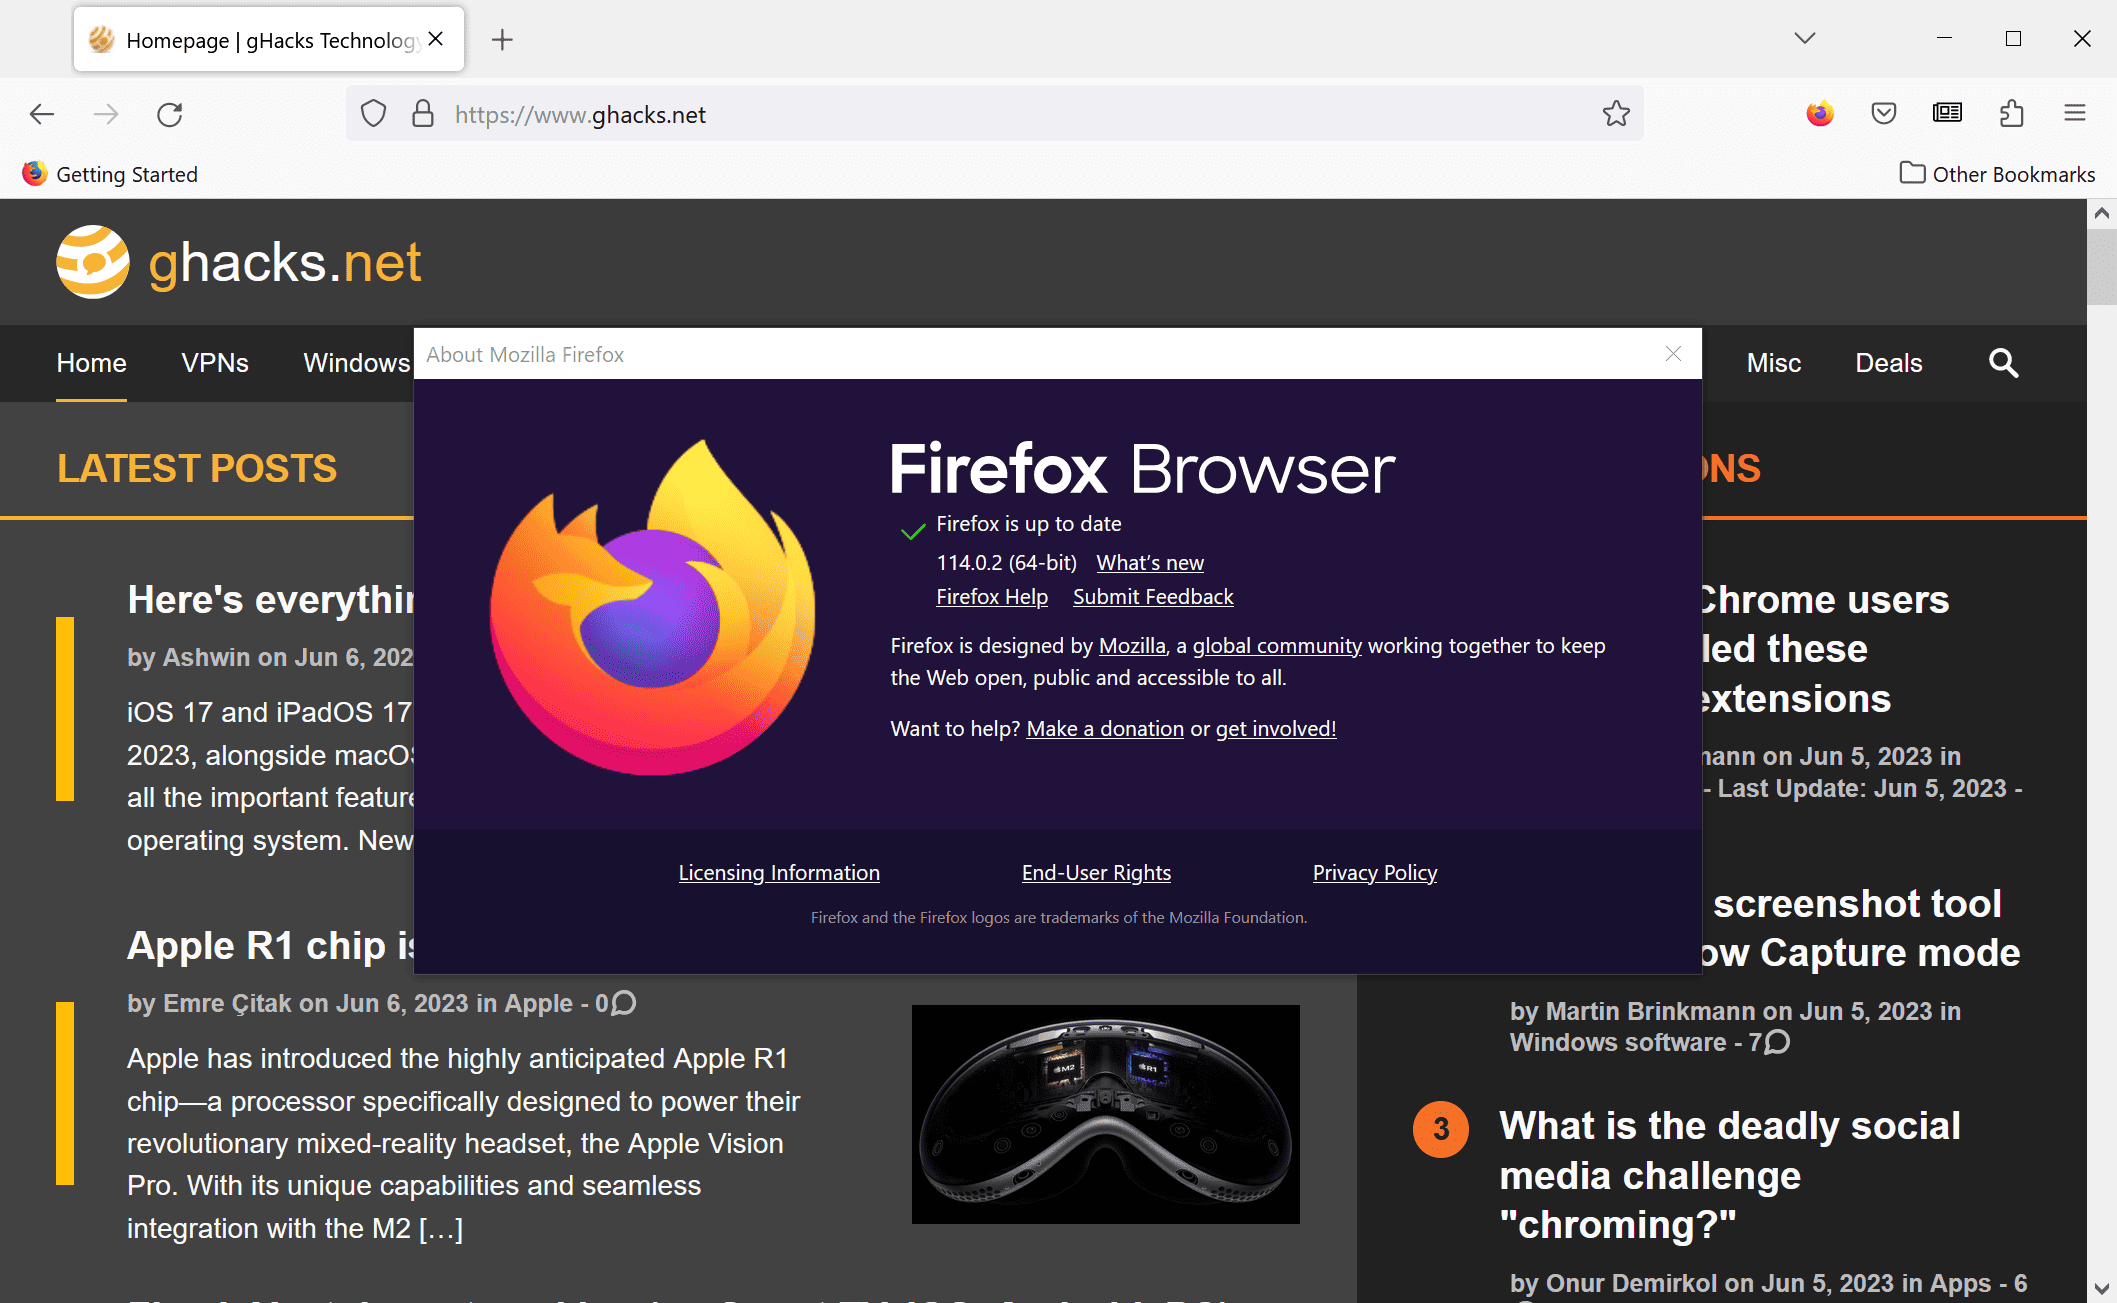2117x1303 pixels.
Task: Open a new tab with the plus button
Action: coord(502,39)
